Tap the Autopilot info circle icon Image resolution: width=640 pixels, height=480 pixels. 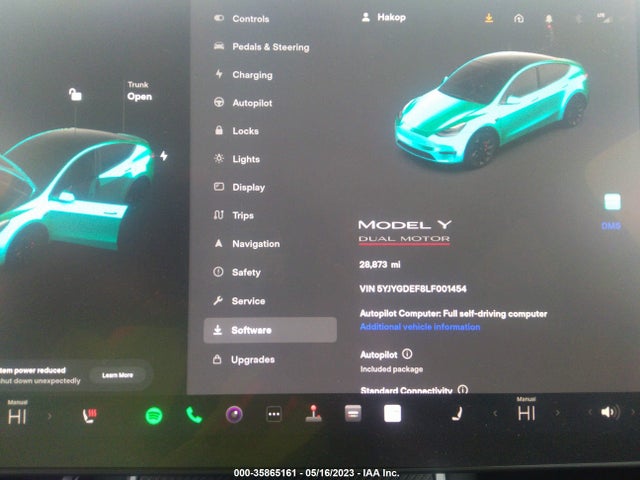(x=407, y=354)
